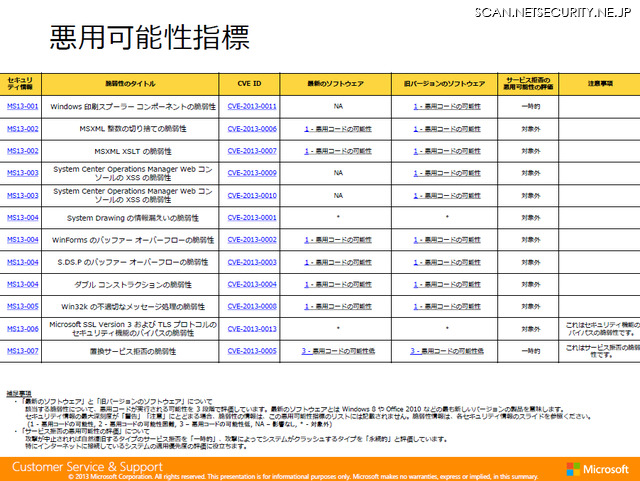The image size is (640, 481).
Task: Open the MS13-007 security bulletin link
Action: tap(22, 351)
